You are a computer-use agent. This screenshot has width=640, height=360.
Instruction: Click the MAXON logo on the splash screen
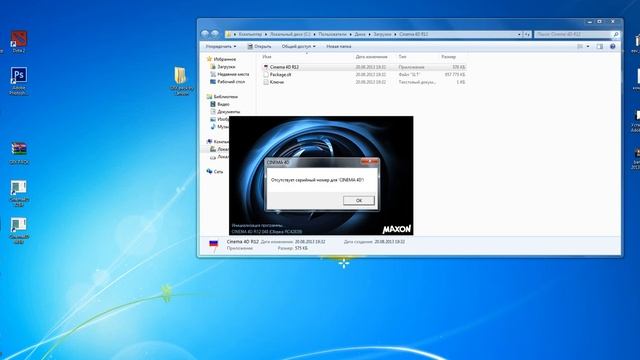point(396,229)
